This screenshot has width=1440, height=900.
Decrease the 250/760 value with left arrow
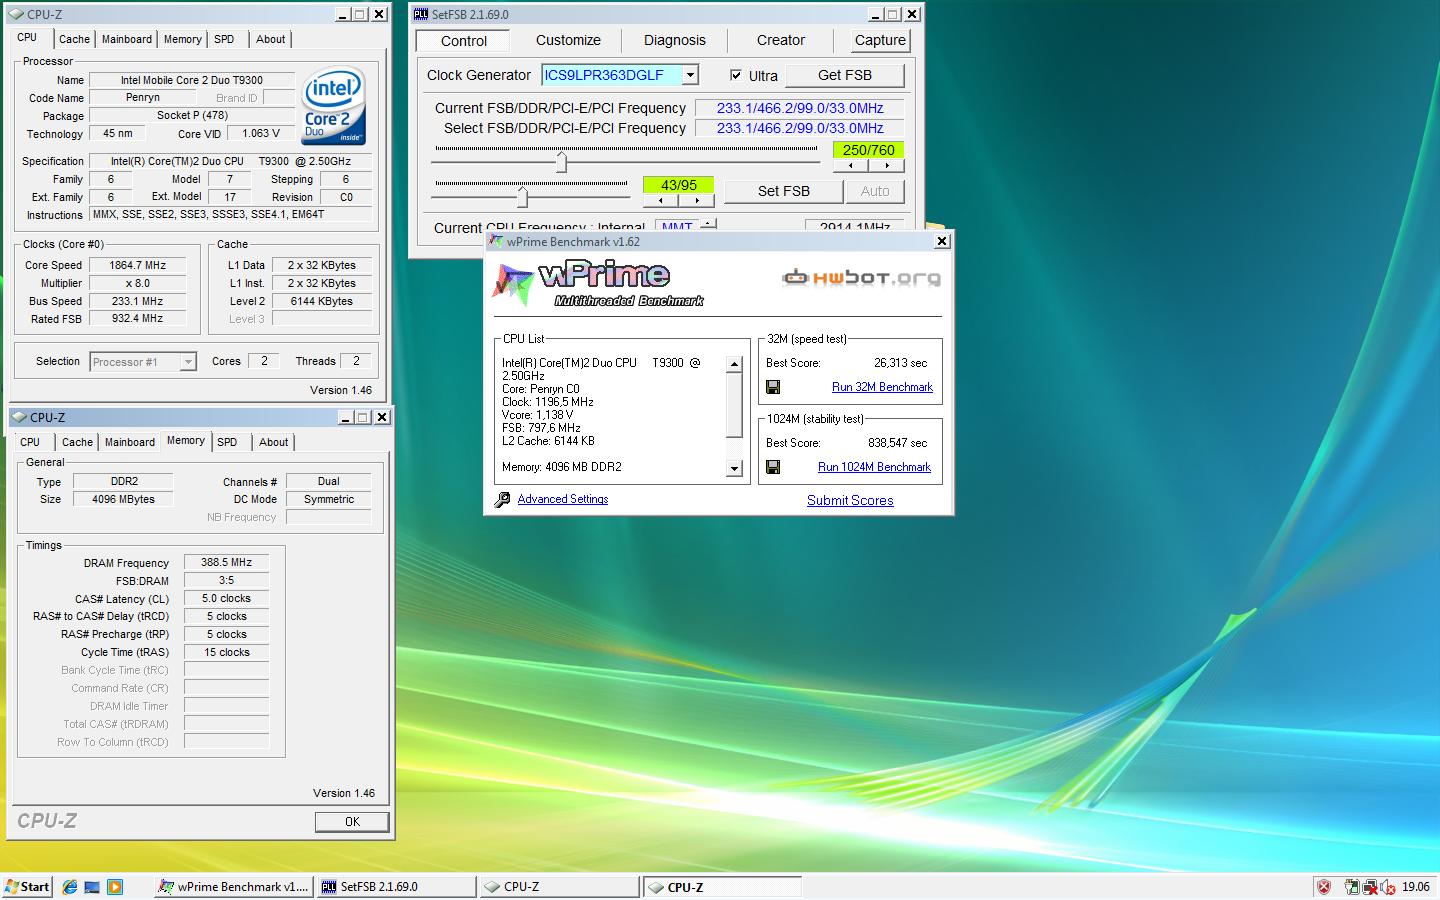[851, 166]
